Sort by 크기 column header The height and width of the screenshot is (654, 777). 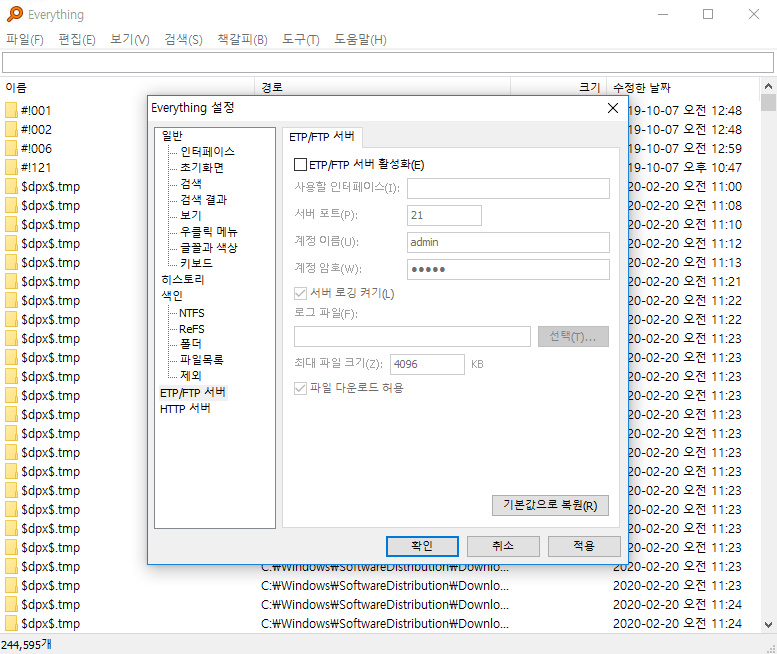pos(558,88)
